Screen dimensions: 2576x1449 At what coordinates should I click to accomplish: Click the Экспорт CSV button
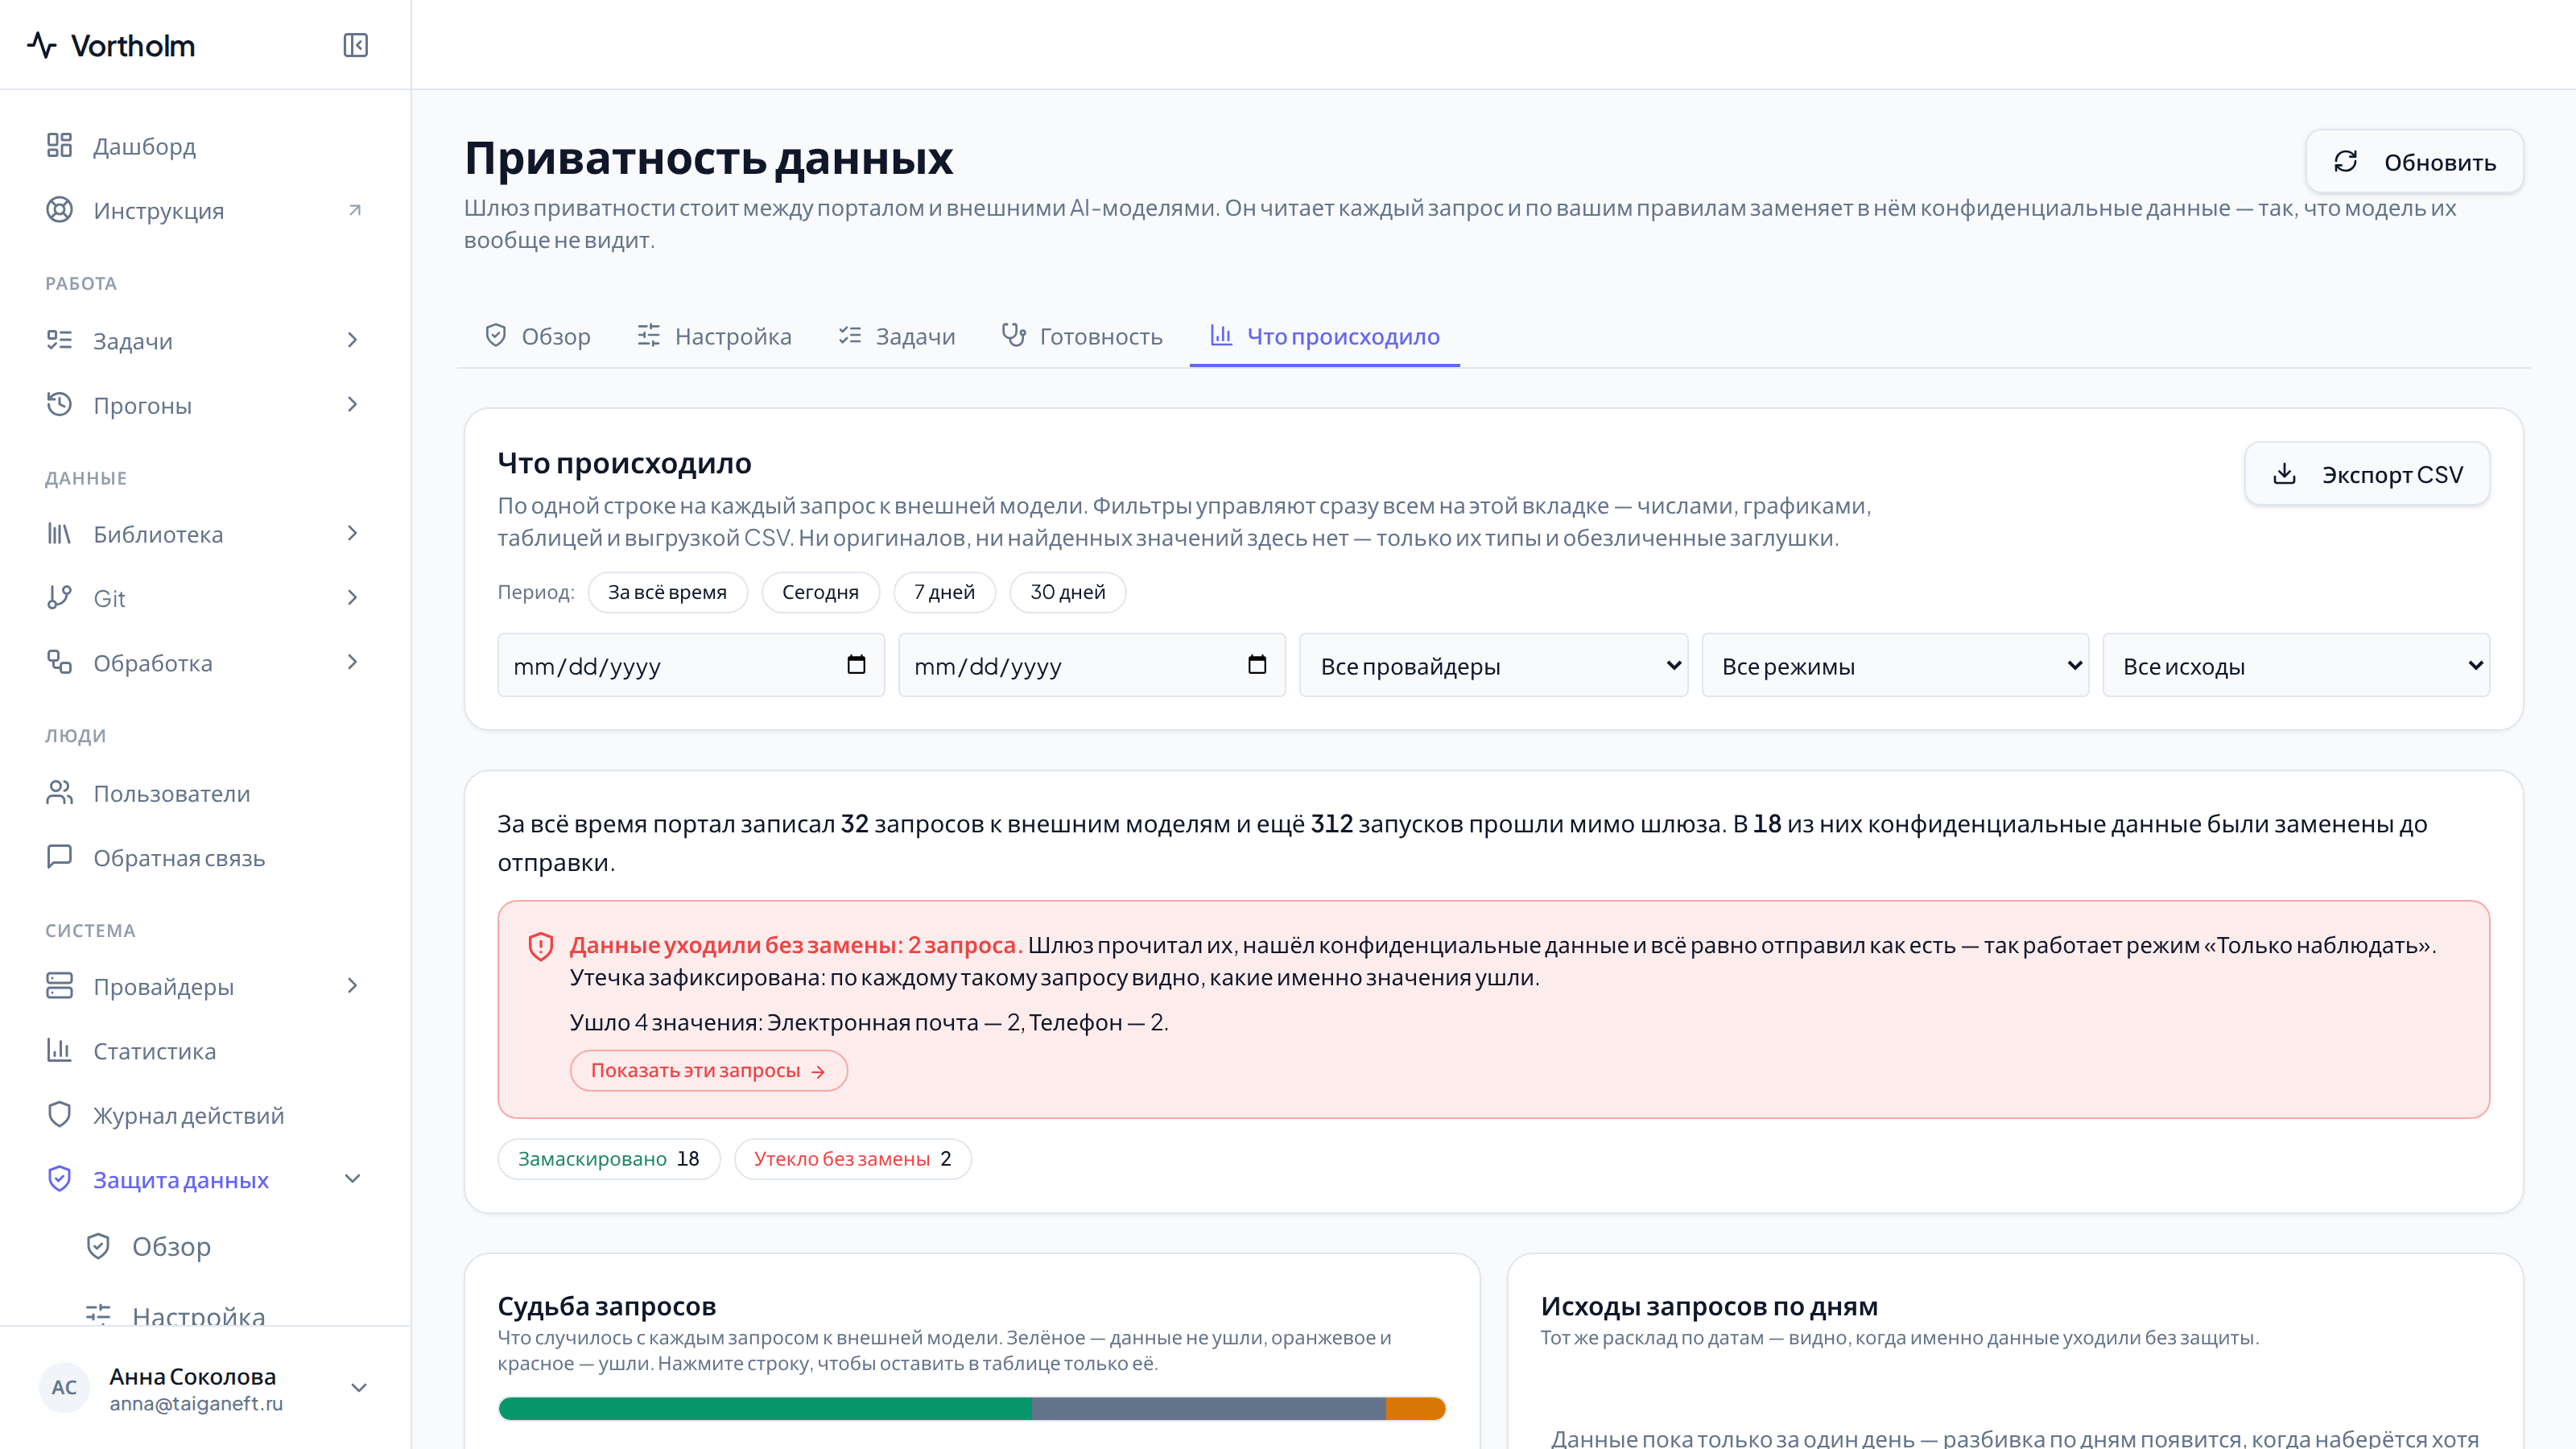click(x=2367, y=474)
